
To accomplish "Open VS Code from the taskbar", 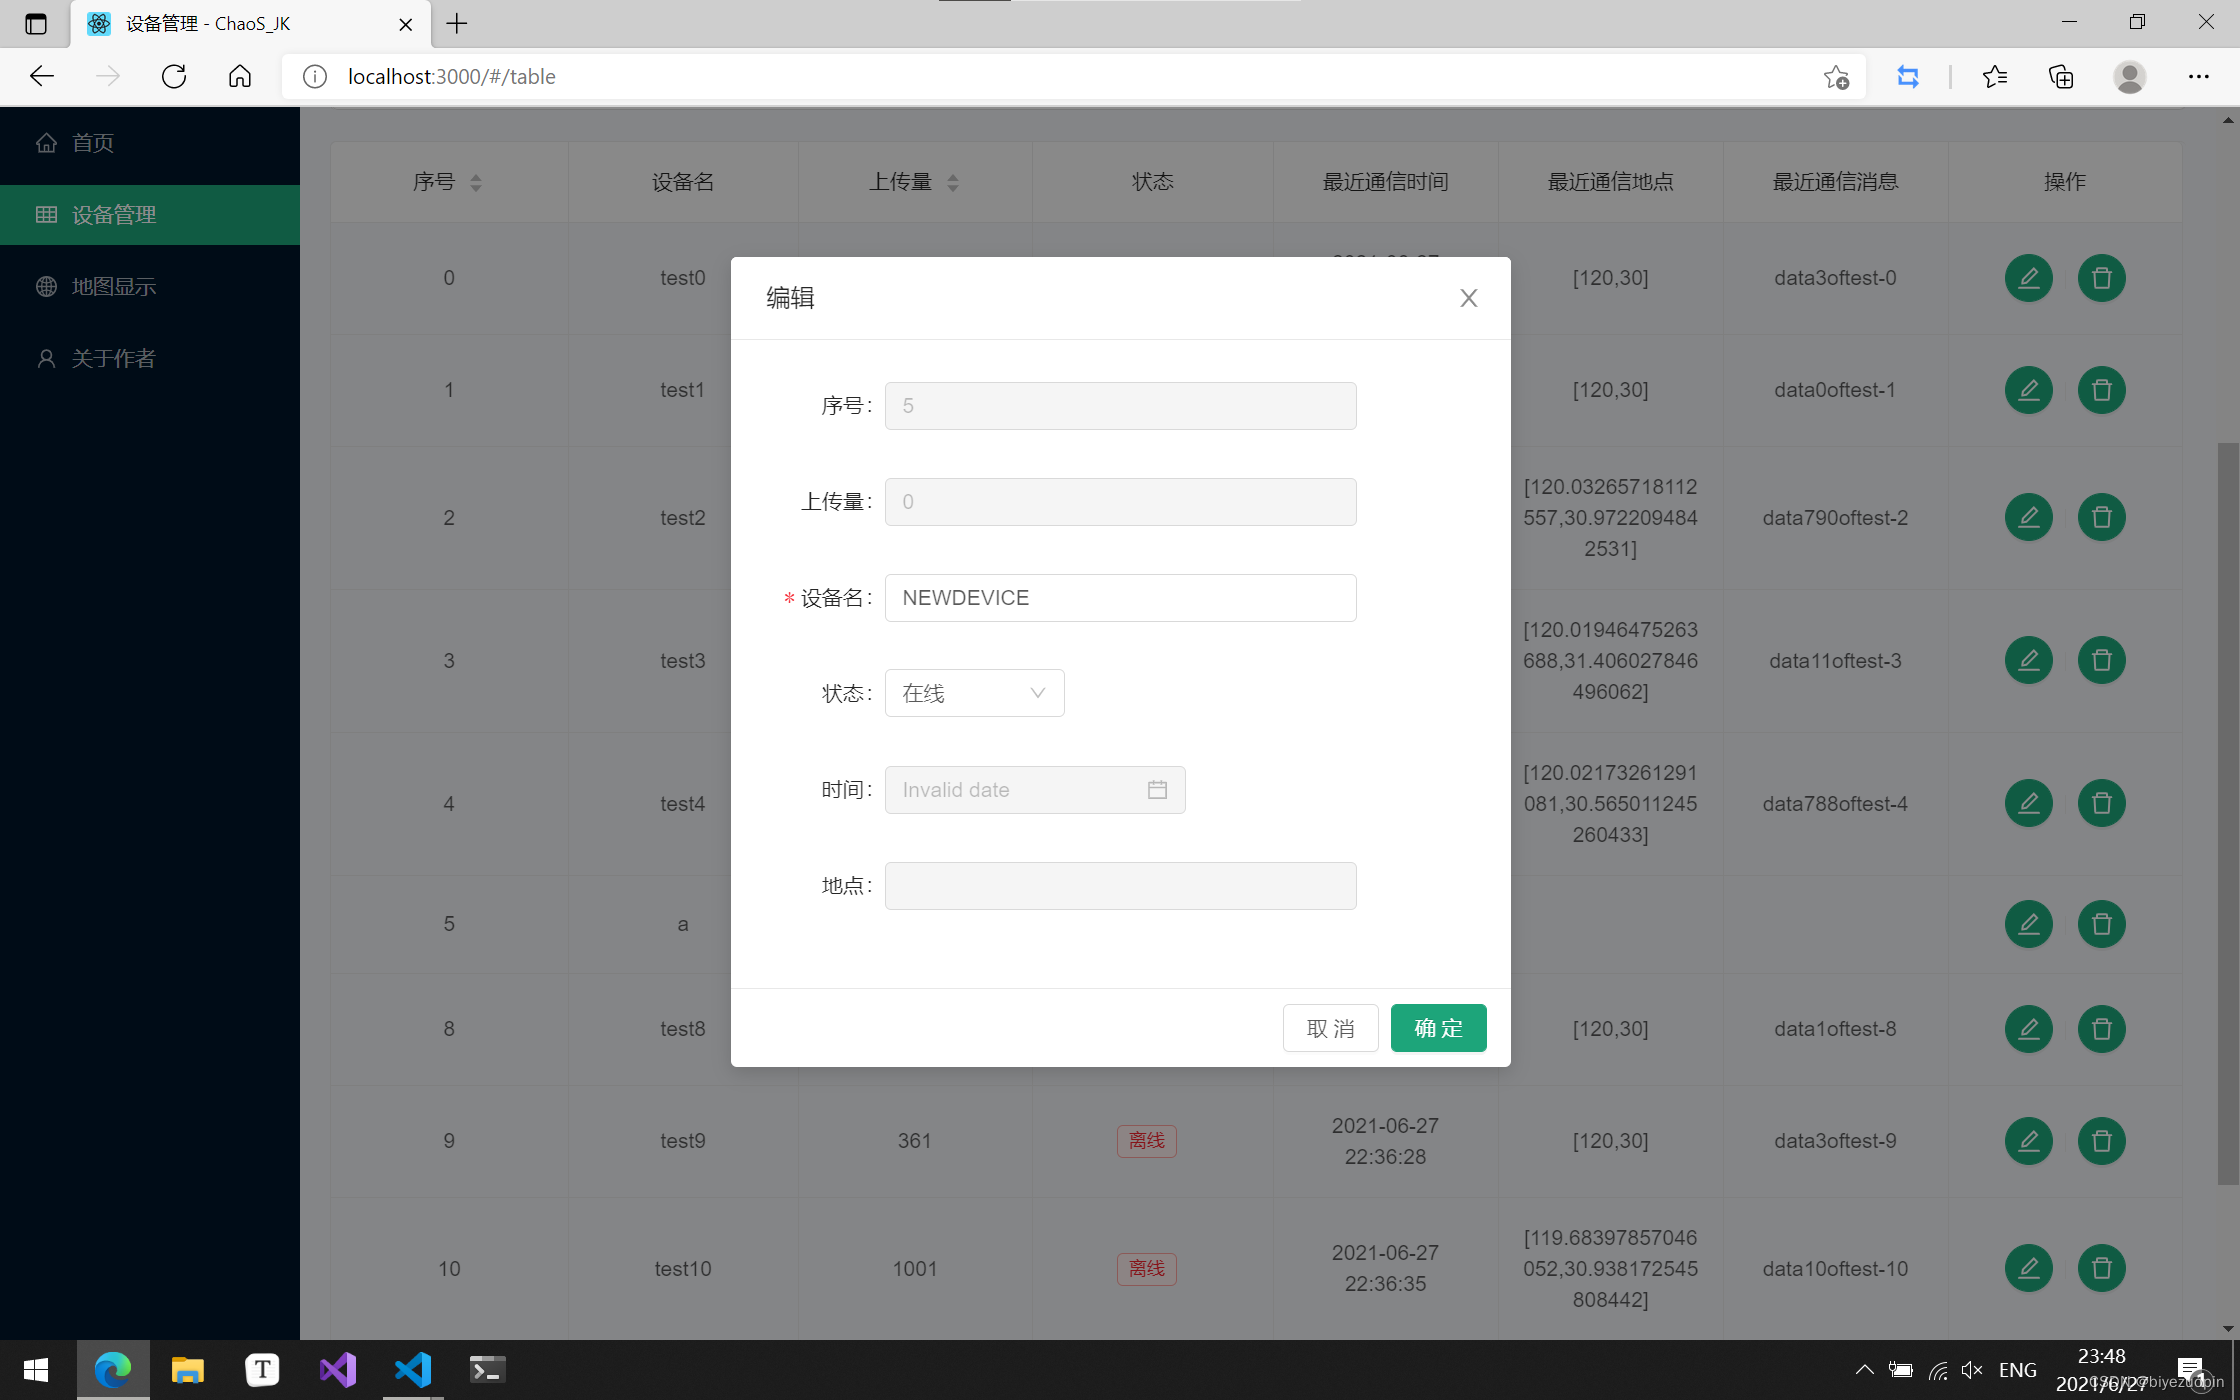I will tap(413, 1369).
